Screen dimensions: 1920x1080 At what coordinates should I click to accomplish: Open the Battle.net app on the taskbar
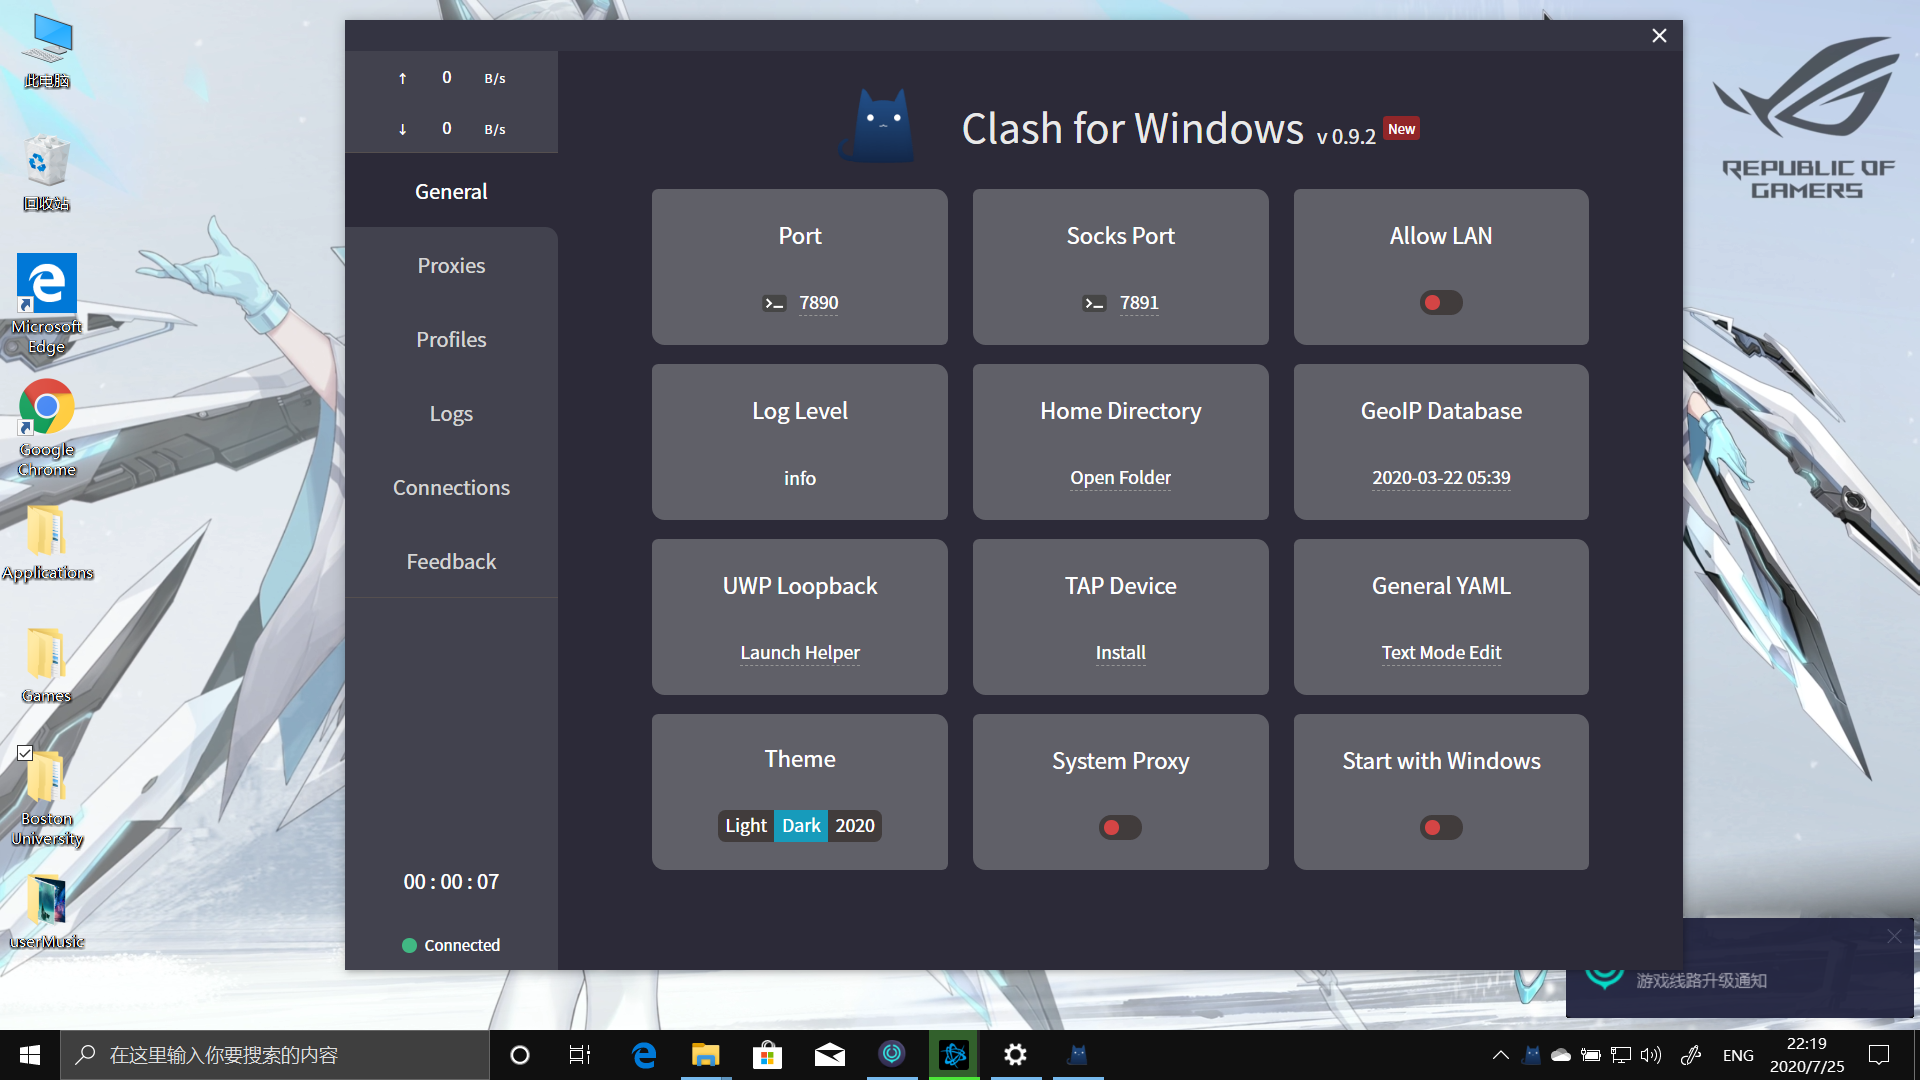954,1055
